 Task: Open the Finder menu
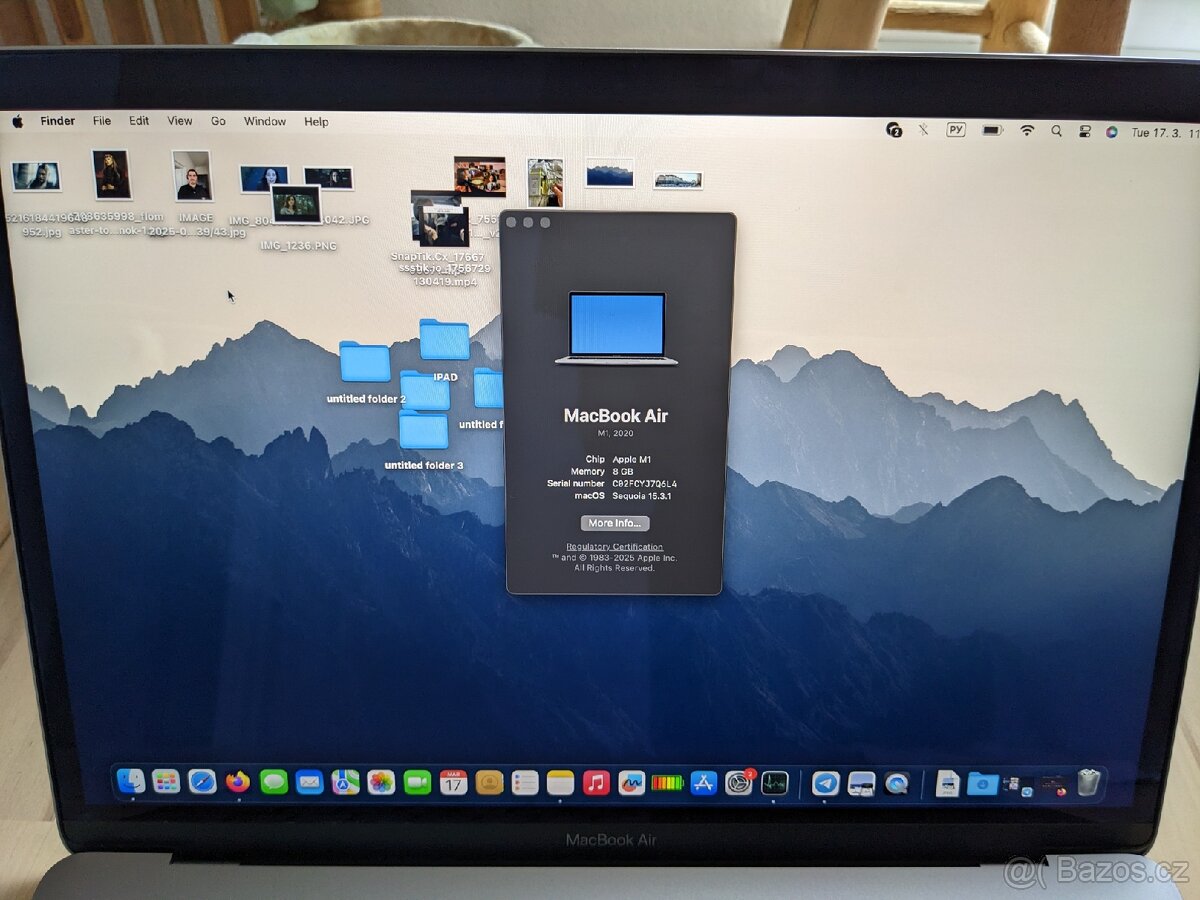[58, 121]
